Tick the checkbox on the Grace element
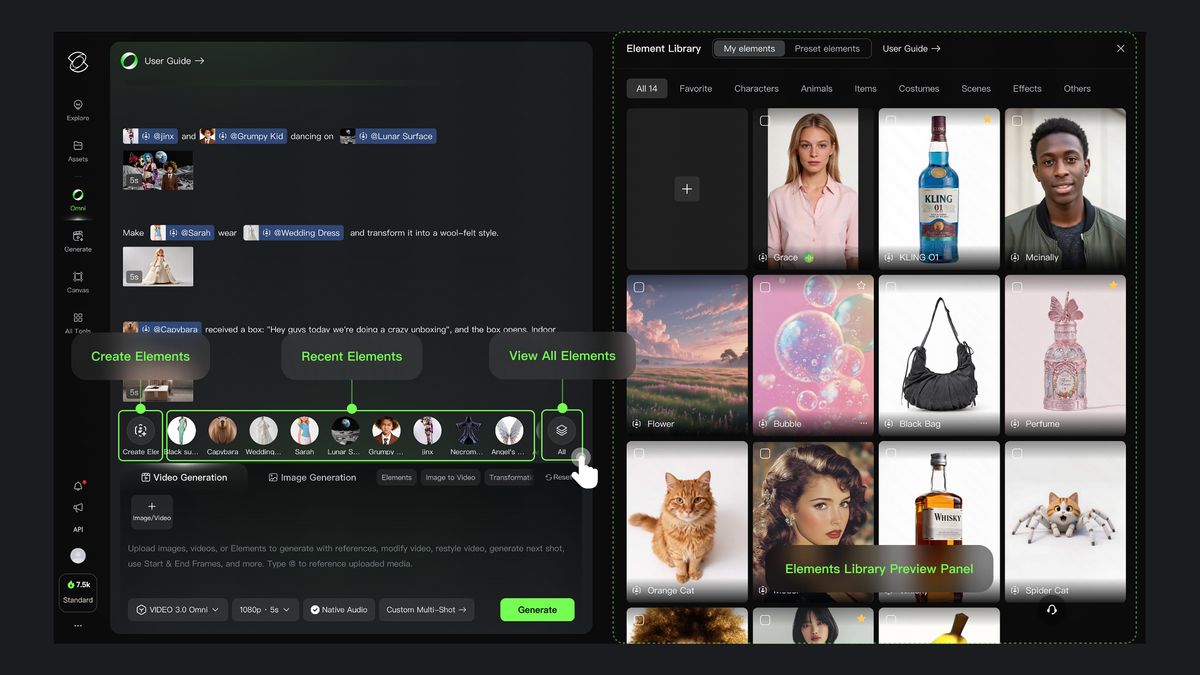 pyautogui.click(x=765, y=121)
